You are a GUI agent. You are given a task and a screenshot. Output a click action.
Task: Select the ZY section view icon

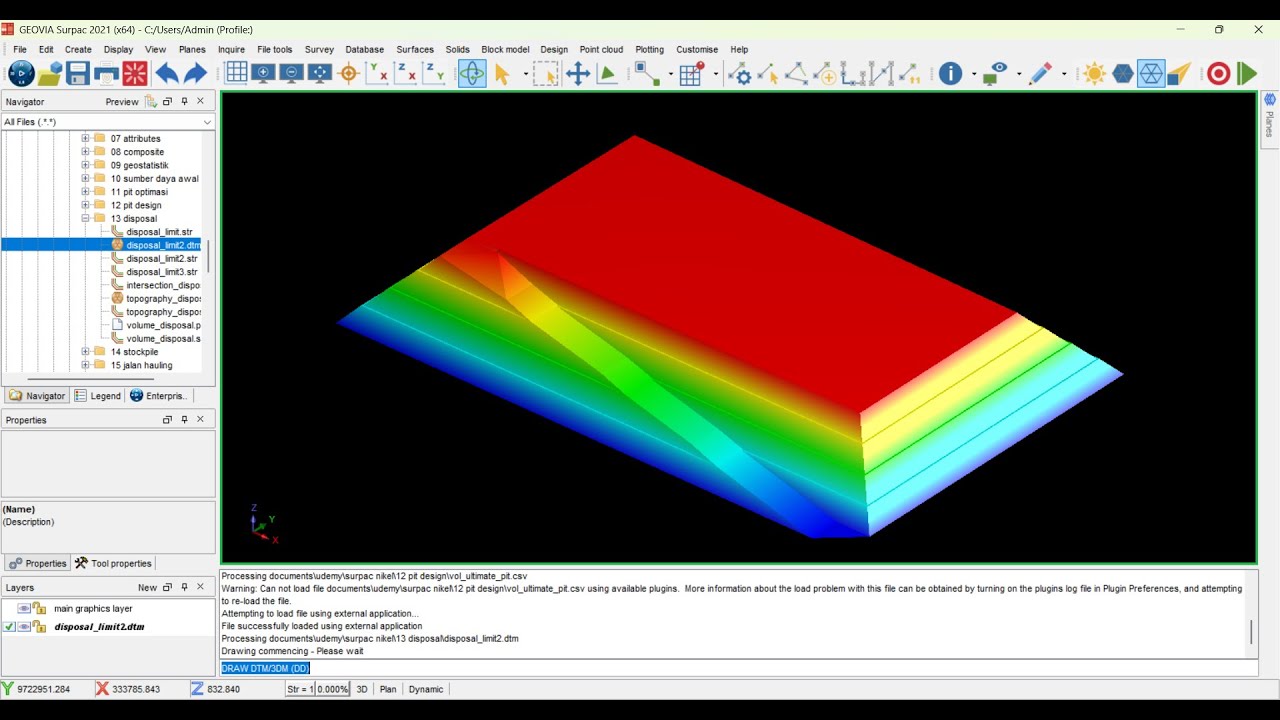434,73
